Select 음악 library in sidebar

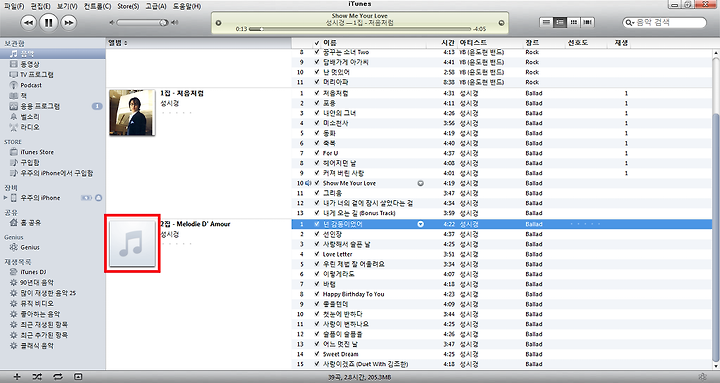tap(53, 54)
